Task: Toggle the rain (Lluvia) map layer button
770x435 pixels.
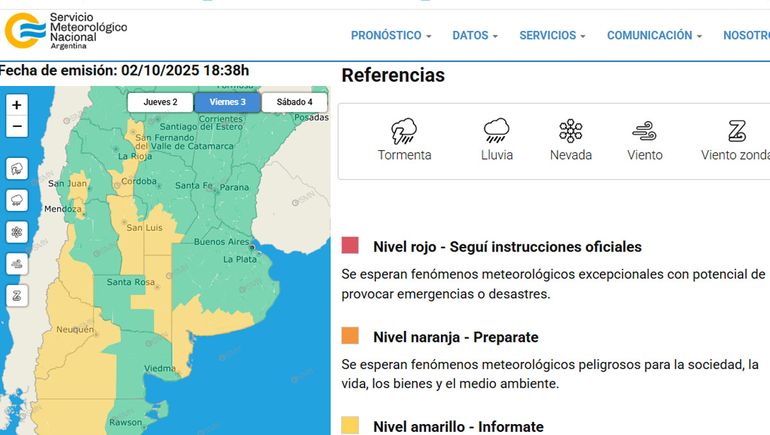Action: pos(17,200)
